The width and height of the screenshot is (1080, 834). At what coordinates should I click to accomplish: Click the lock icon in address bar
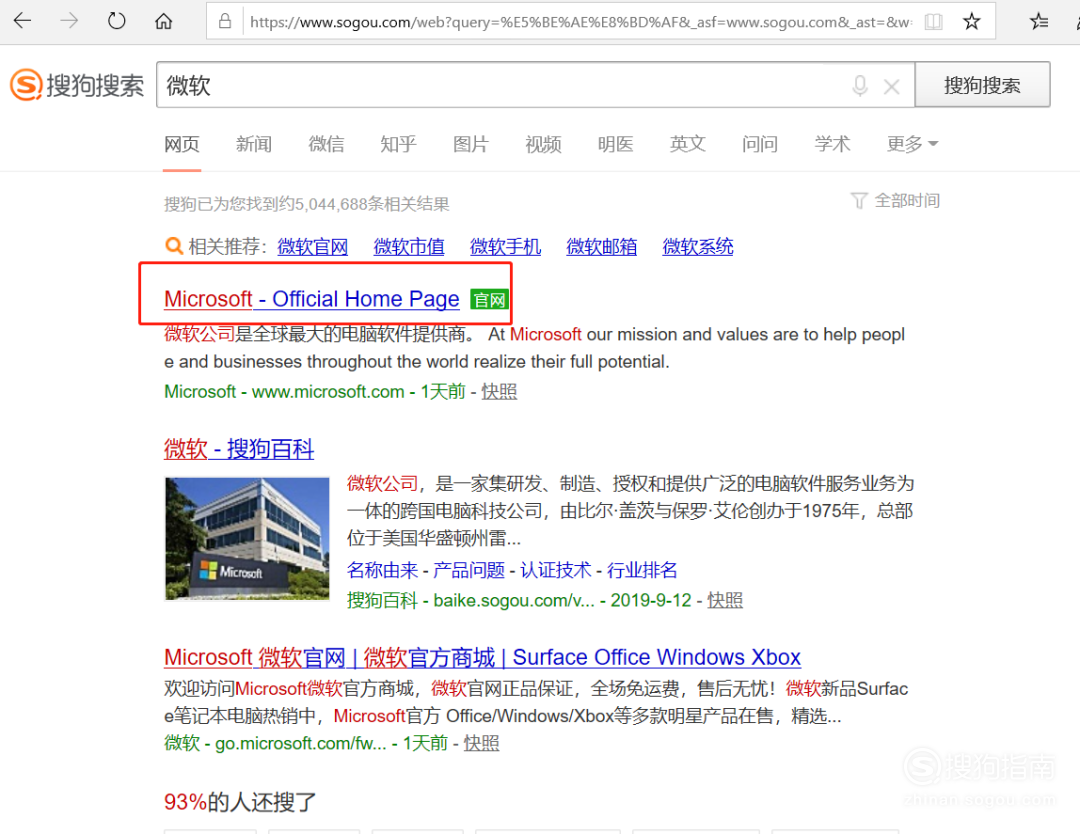click(225, 21)
